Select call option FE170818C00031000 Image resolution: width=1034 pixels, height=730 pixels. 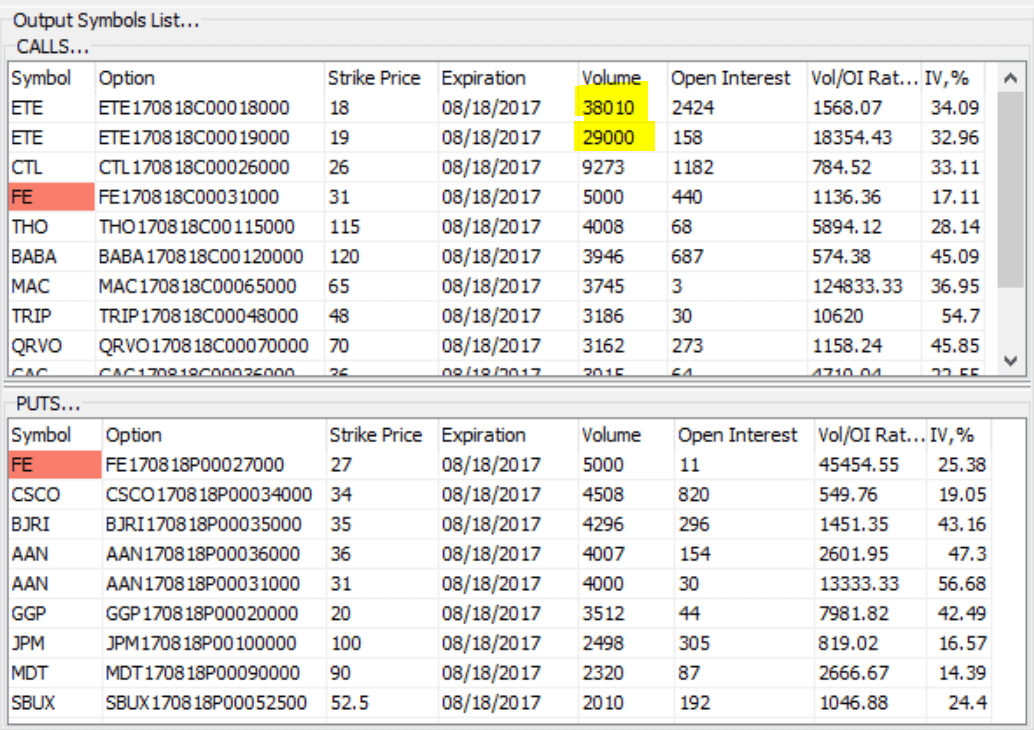[x=189, y=197]
